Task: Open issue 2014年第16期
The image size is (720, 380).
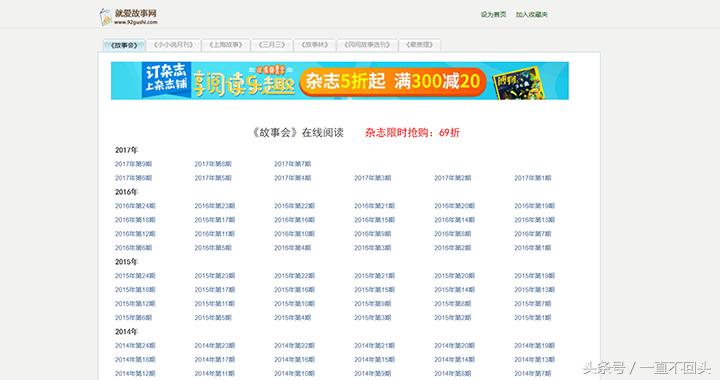Action: 294,360
